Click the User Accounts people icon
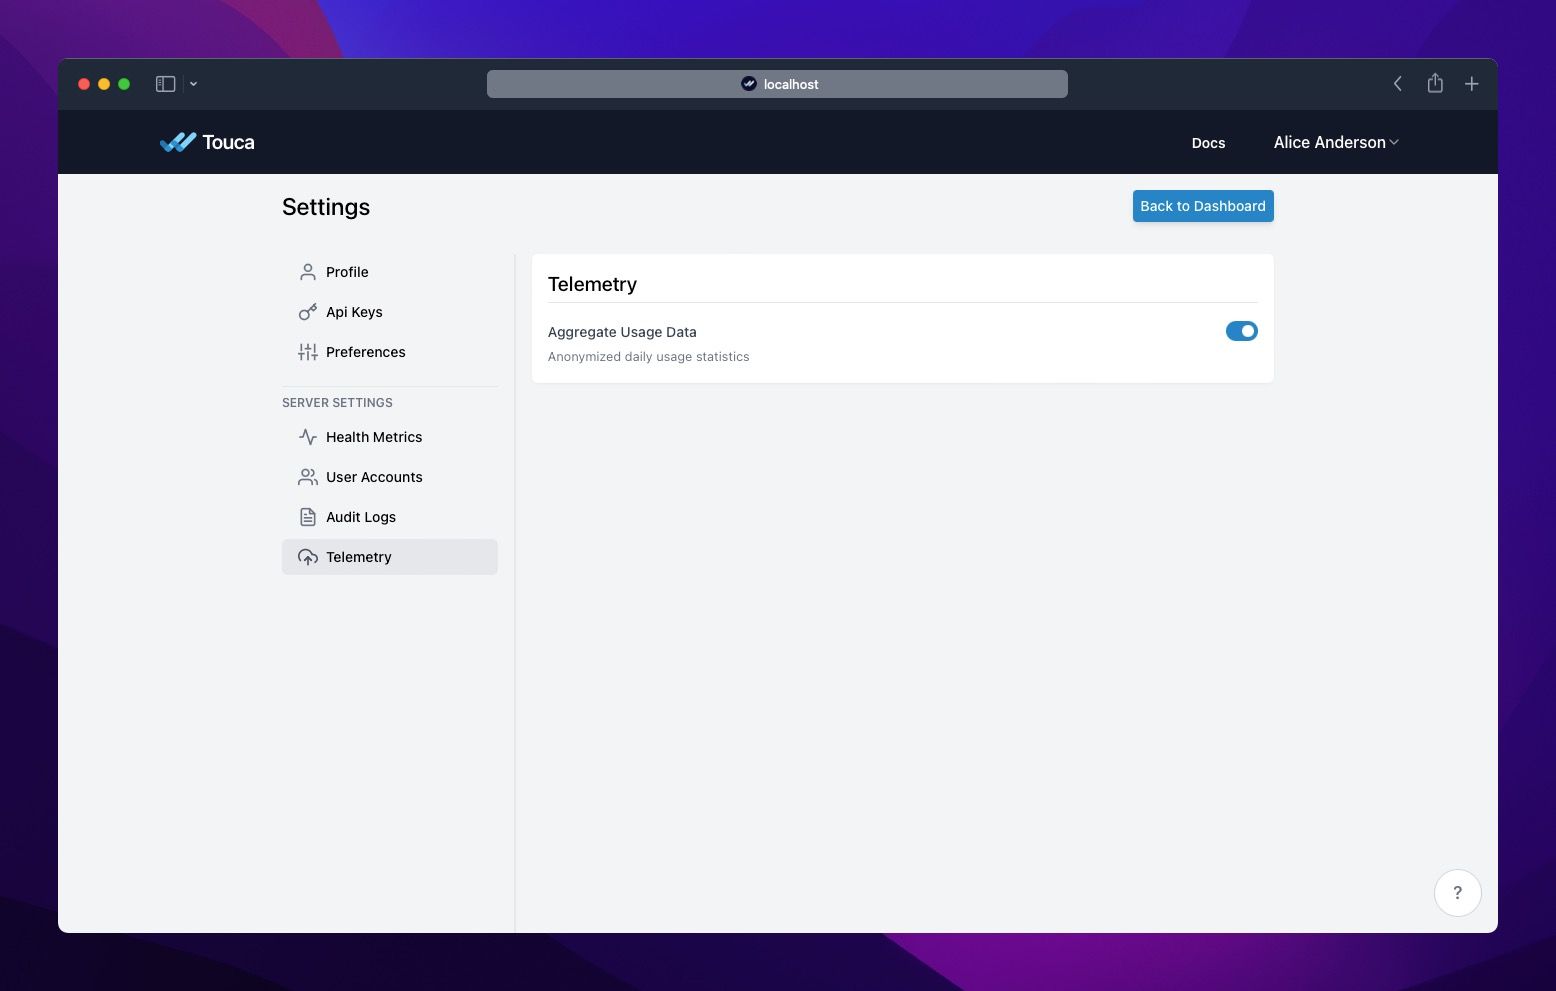The width and height of the screenshot is (1556, 991). click(308, 477)
